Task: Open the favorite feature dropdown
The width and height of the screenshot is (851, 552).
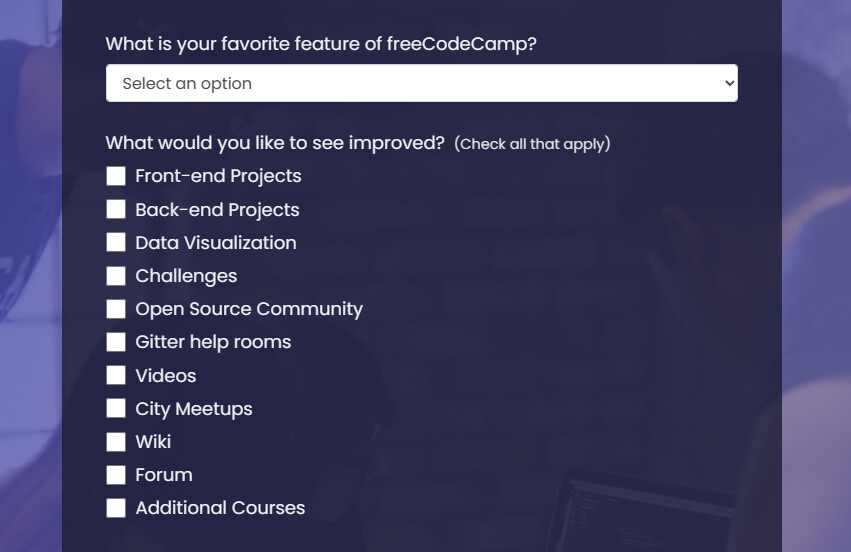Action: (x=421, y=83)
